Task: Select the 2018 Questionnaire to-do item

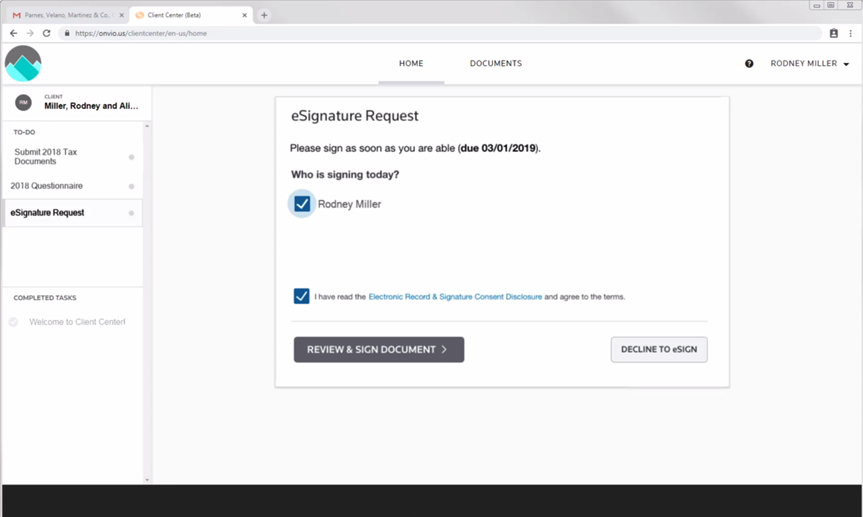Action: (47, 186)
